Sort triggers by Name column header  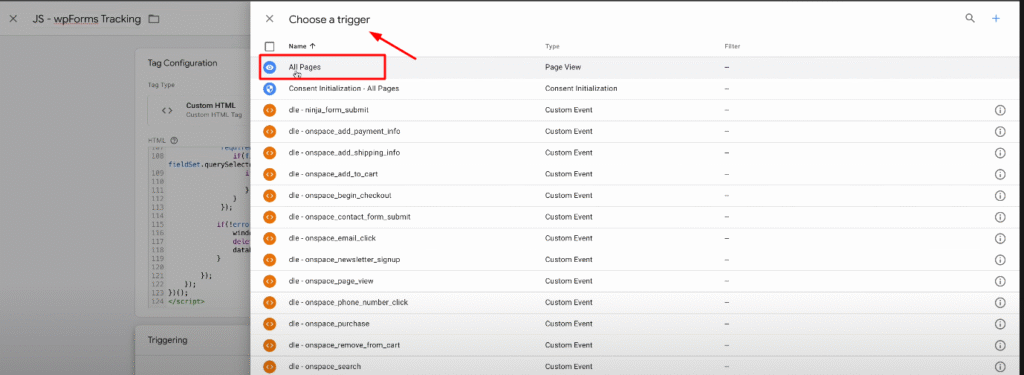coord(302,46)
